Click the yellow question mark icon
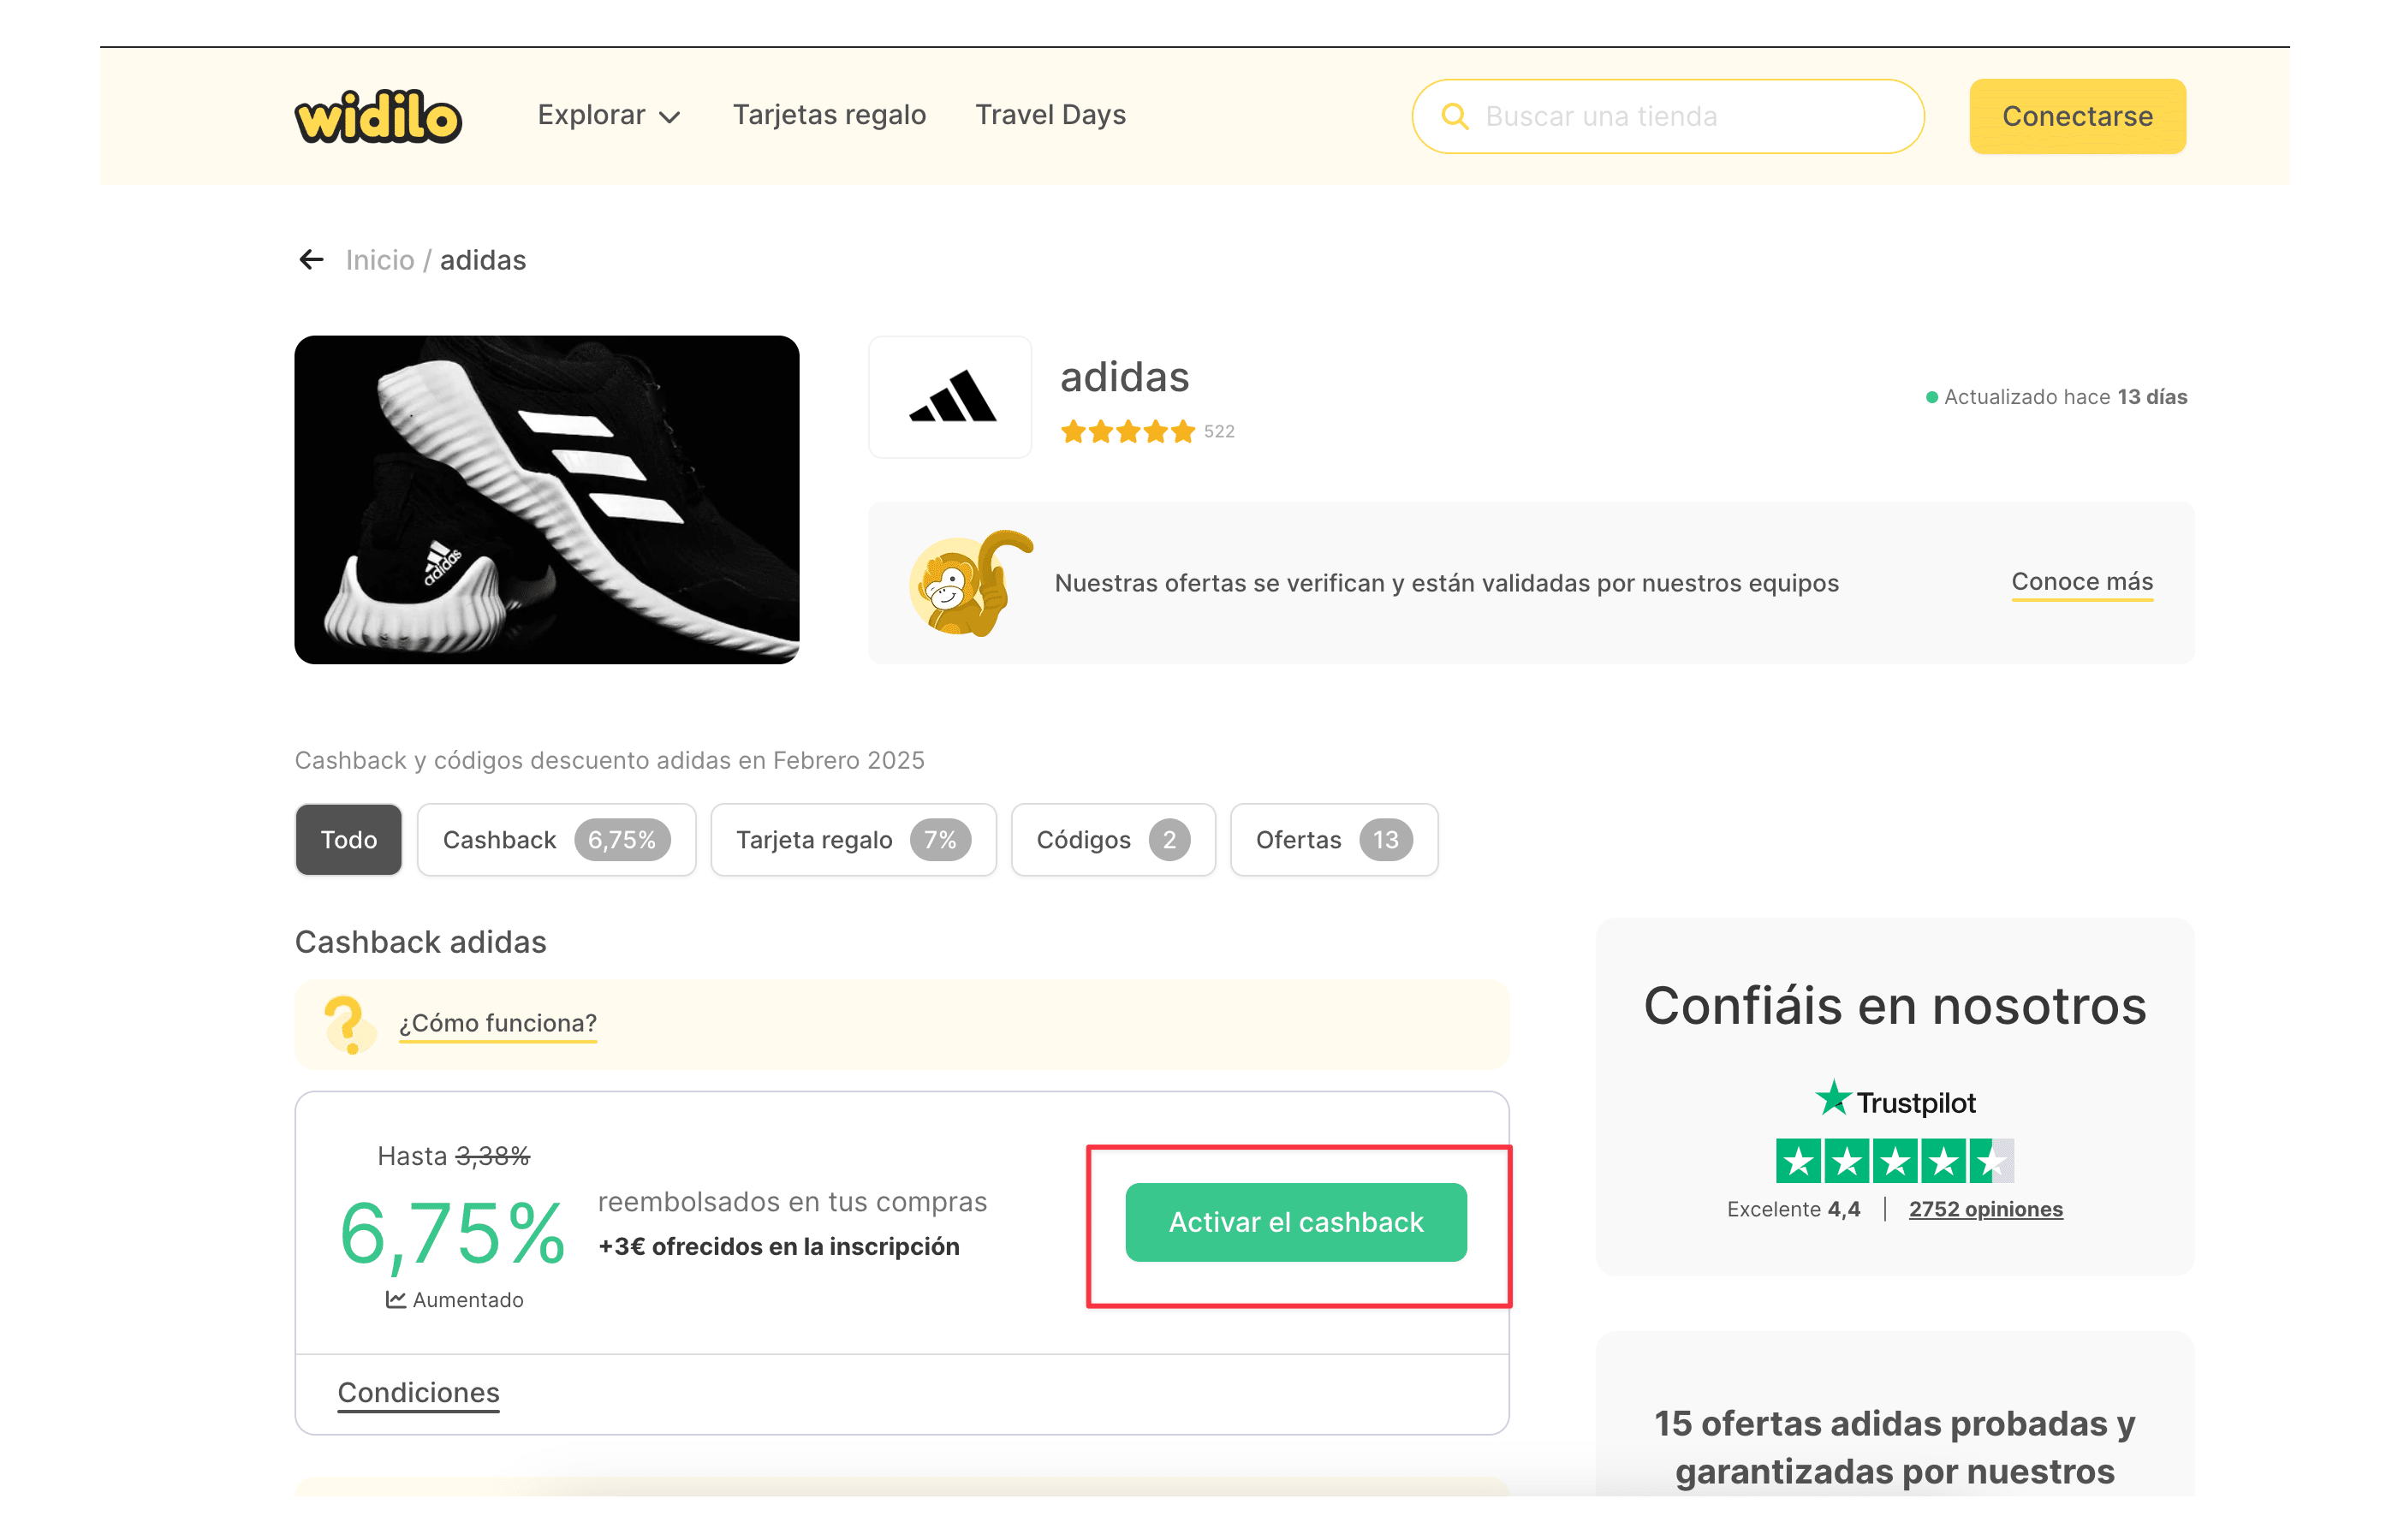The width and height of the screenshot is (2392, 1540). [x=346, y=1024]
